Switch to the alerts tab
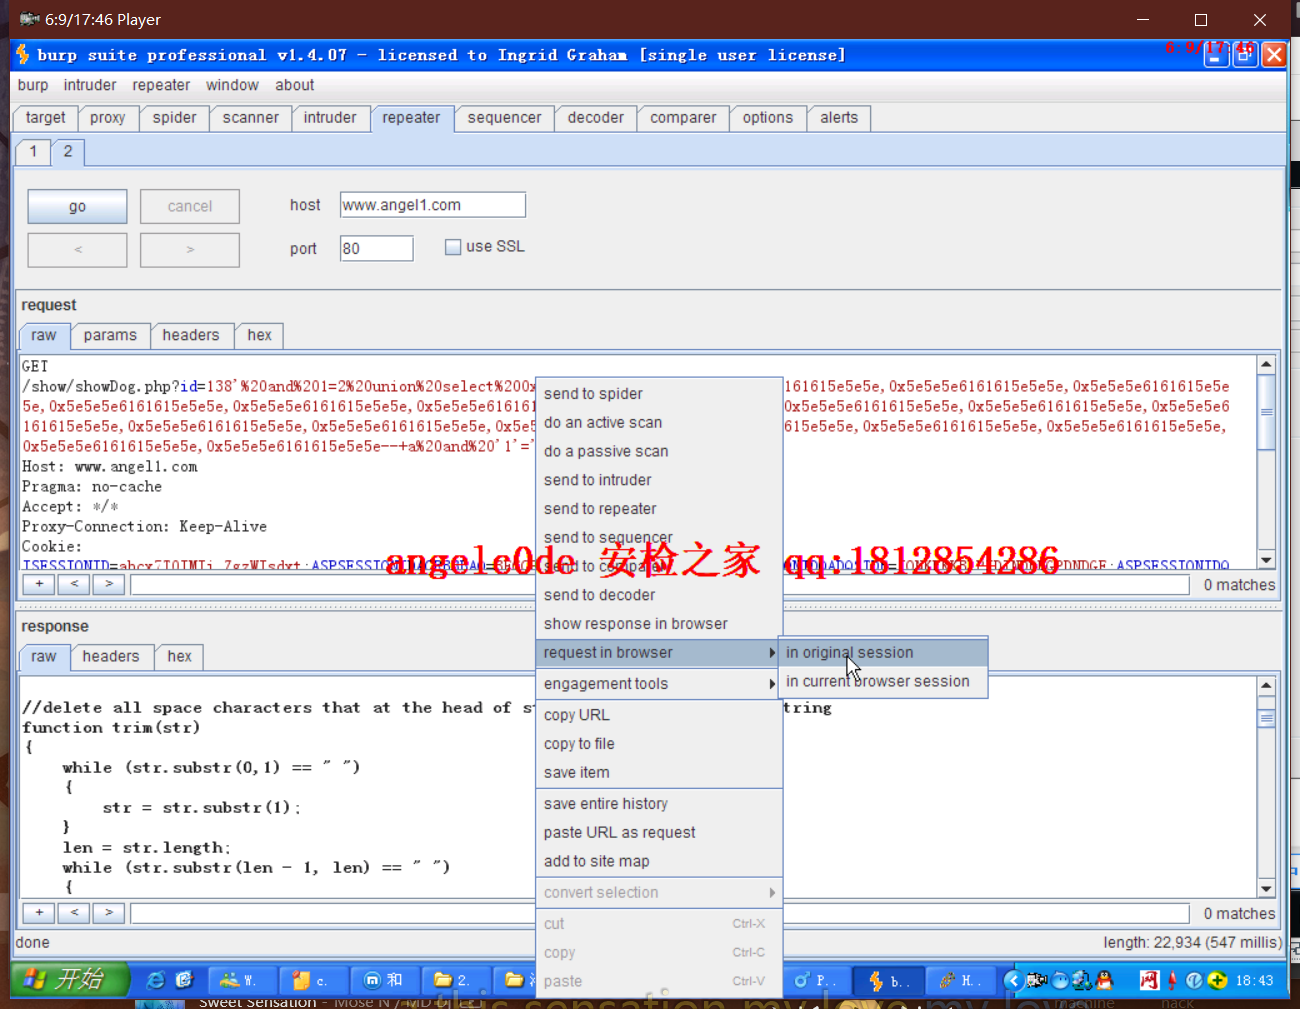This screenshot has width=1300, height=1009. coord(839,118)
